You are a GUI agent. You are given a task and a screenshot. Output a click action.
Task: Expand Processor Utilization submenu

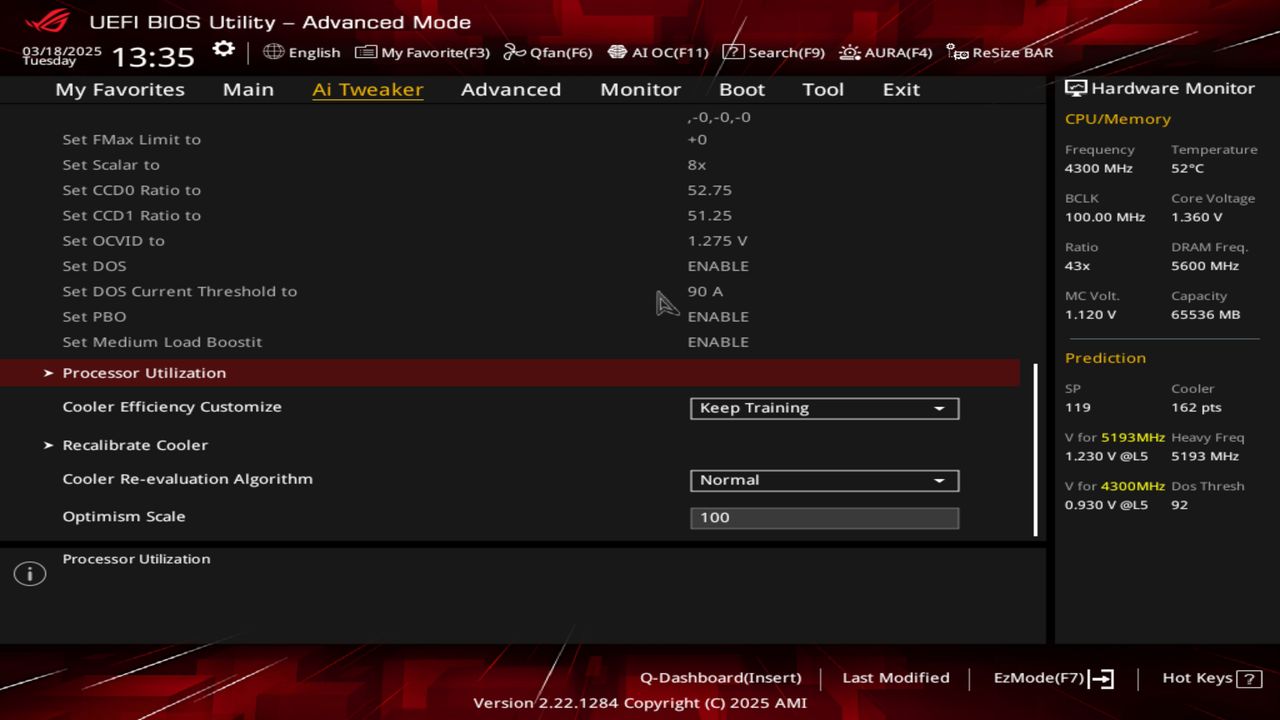[x=510, y=373]
